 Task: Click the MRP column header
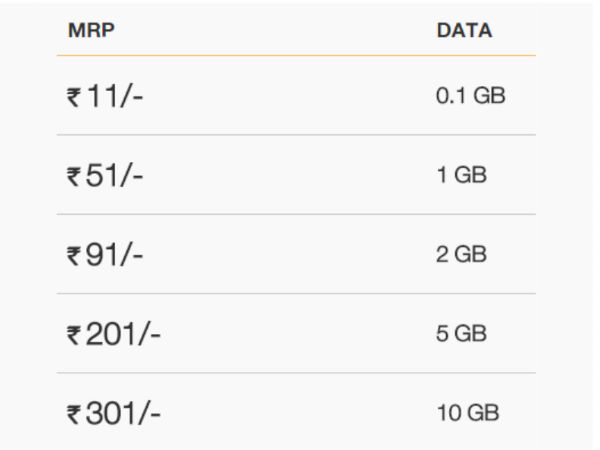[91, 30]
